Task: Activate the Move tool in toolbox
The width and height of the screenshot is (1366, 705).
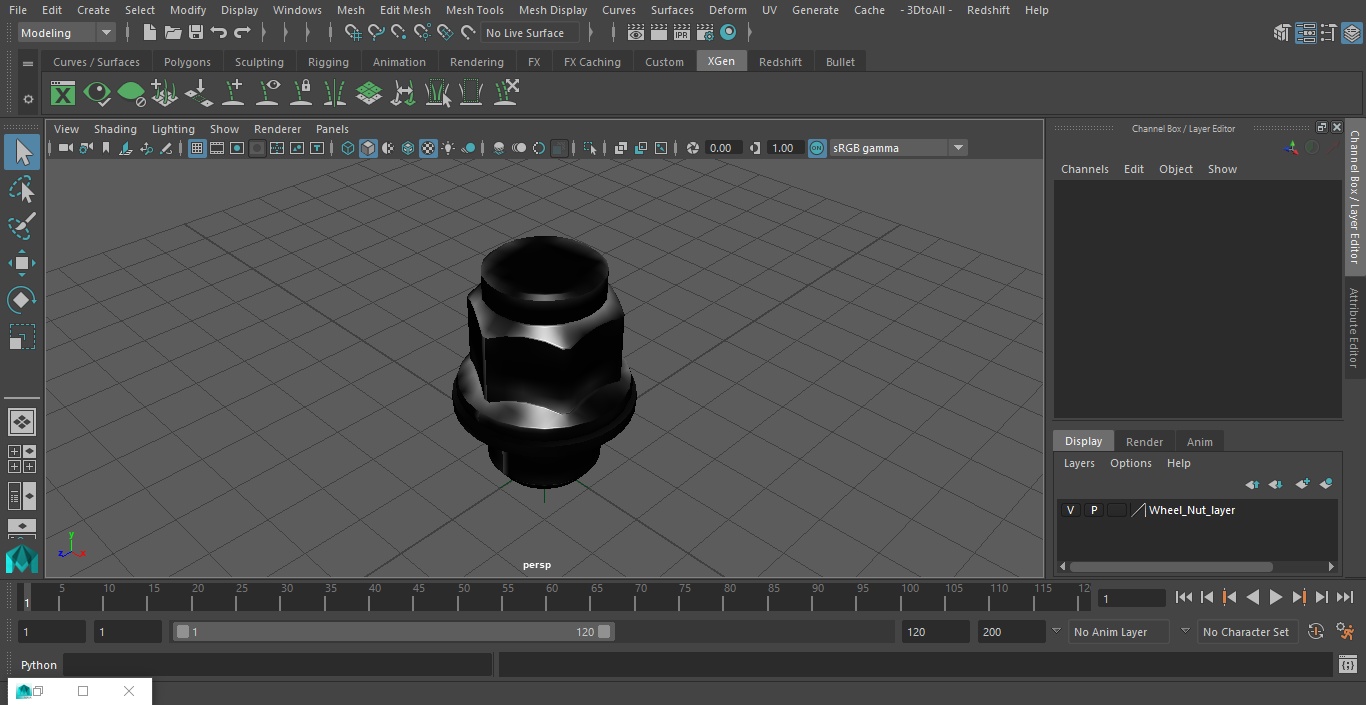Action: [x=21, y=263]
